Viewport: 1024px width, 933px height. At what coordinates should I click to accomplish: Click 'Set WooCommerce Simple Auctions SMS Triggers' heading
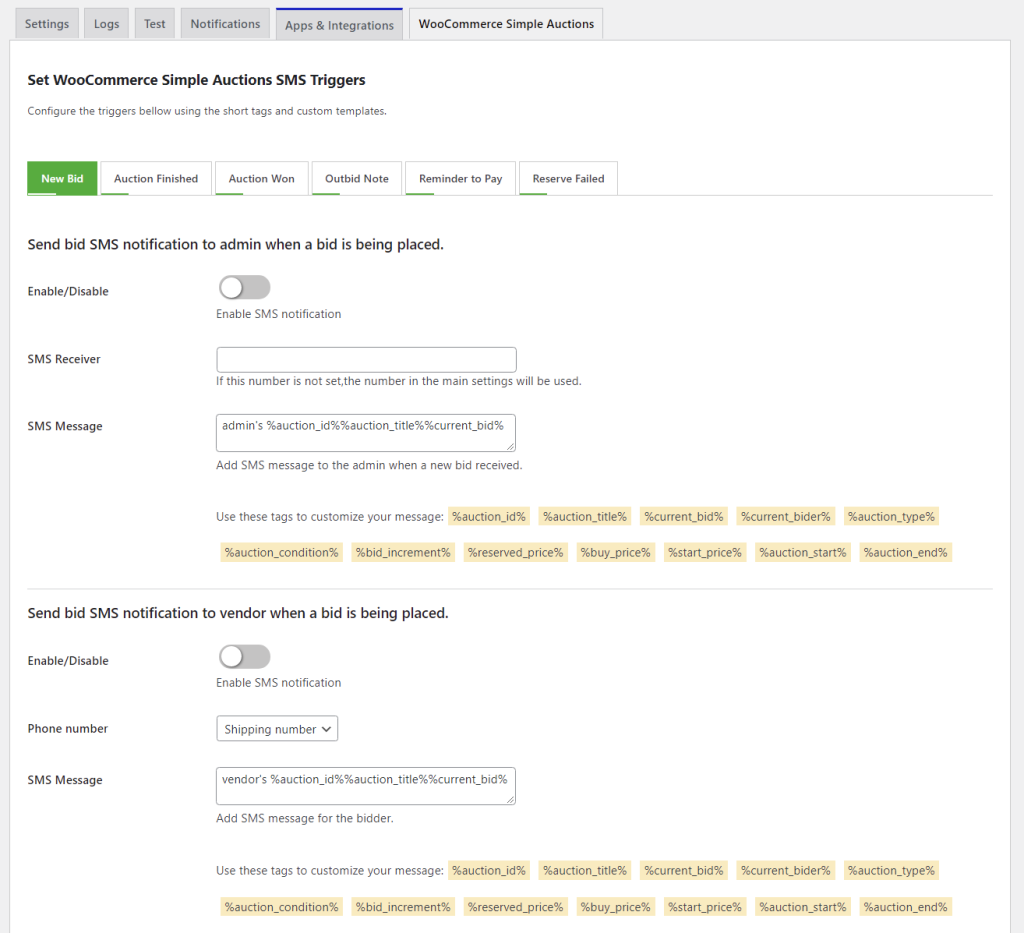tap(197, 80)
